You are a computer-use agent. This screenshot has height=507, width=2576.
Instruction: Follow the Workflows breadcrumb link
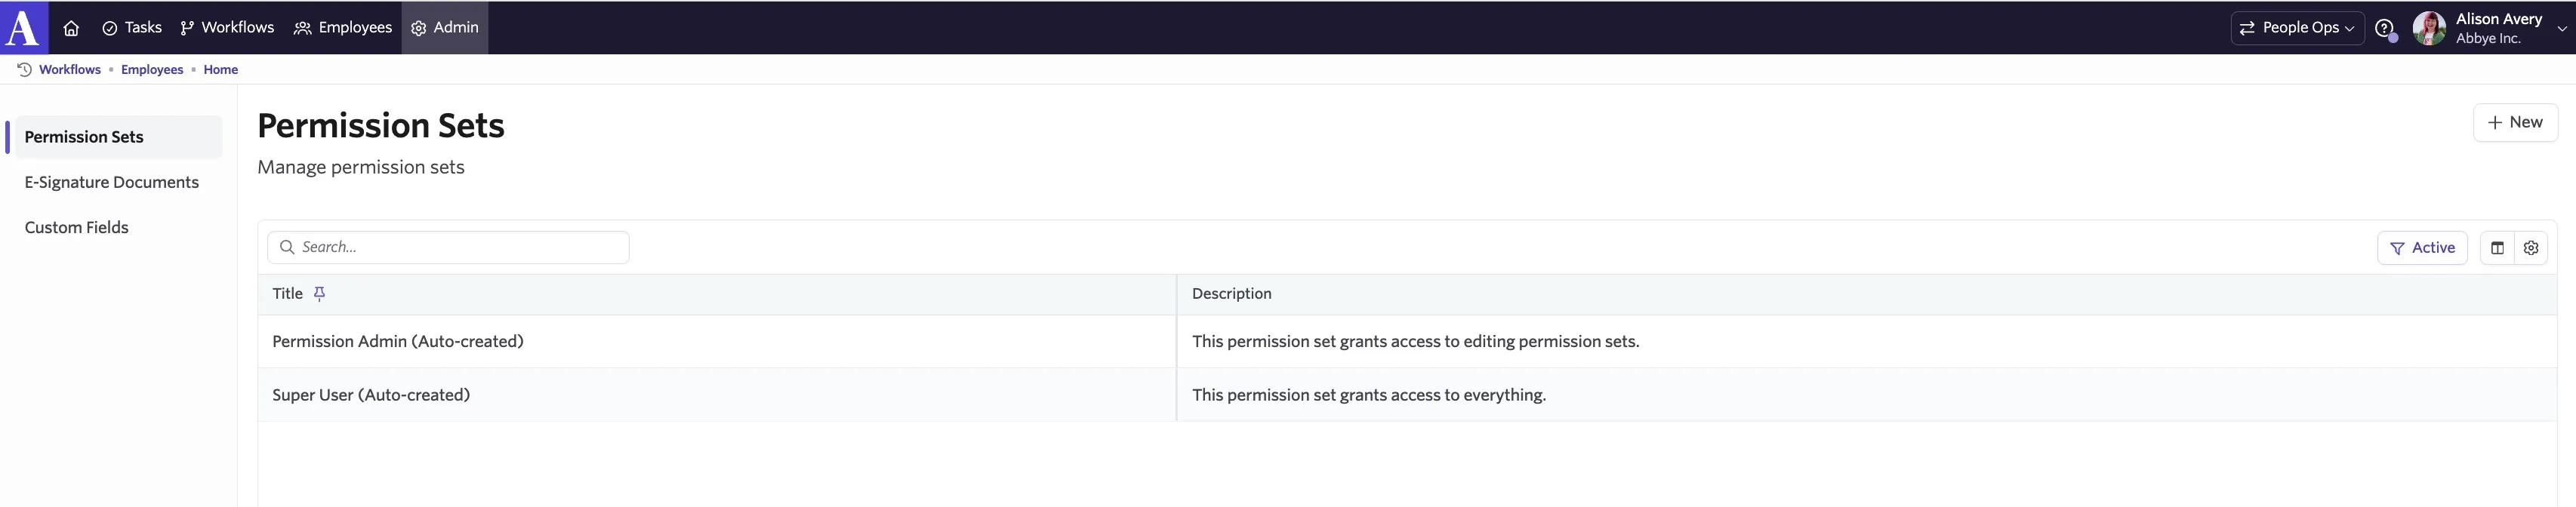coord(70,69)
